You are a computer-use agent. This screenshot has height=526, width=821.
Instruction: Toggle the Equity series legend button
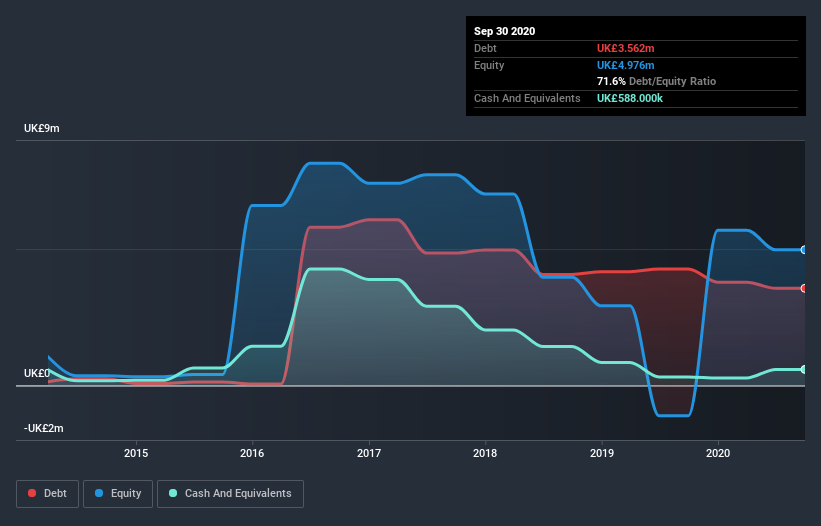point(118,494)
